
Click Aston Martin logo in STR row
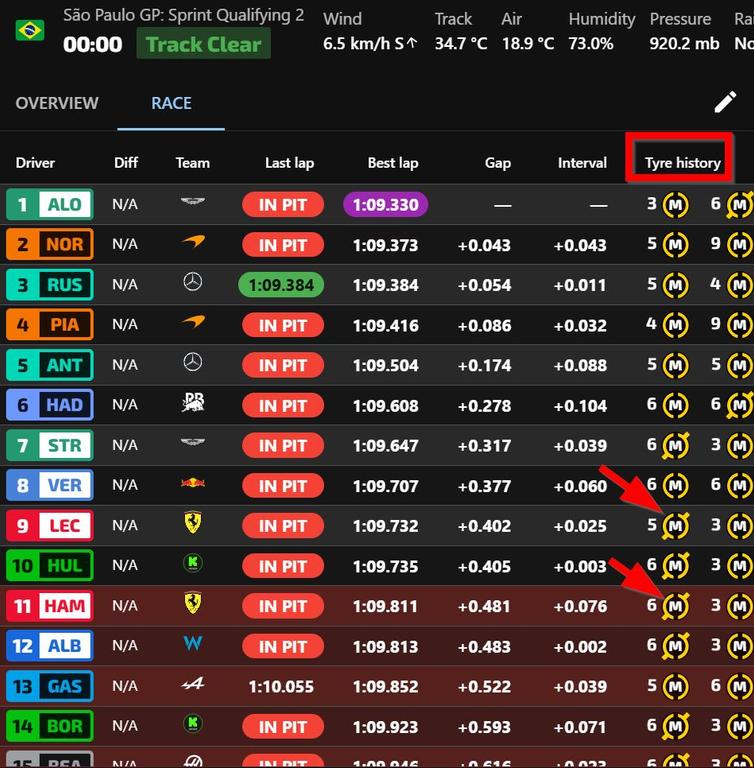tap(193, 442)
